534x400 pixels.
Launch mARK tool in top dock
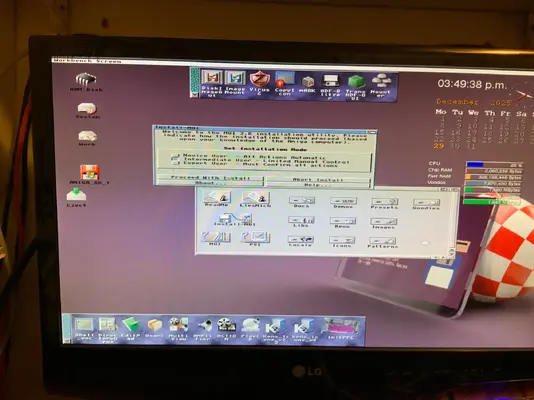point(308,85)
